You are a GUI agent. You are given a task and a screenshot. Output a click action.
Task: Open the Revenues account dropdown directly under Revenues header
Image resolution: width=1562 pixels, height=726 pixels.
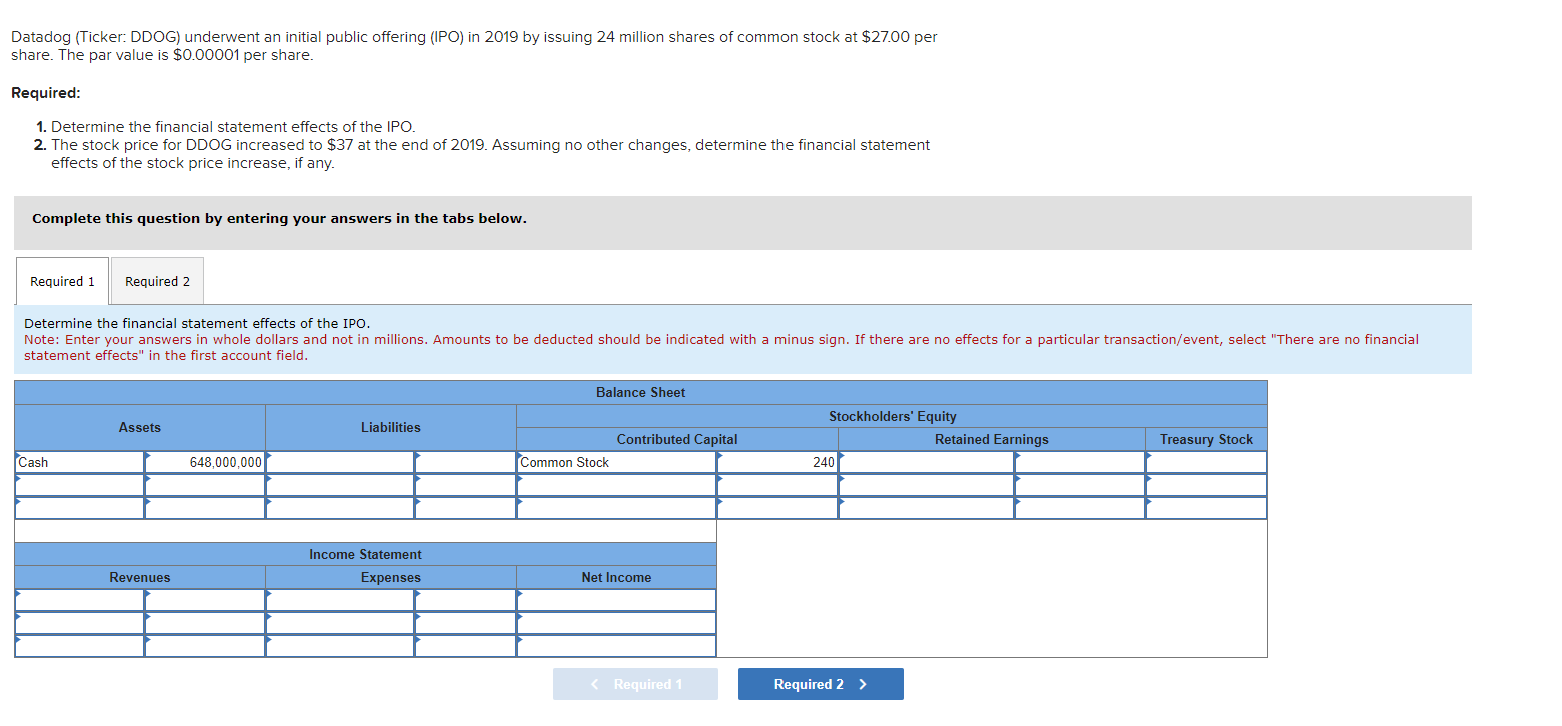[80, 600]
